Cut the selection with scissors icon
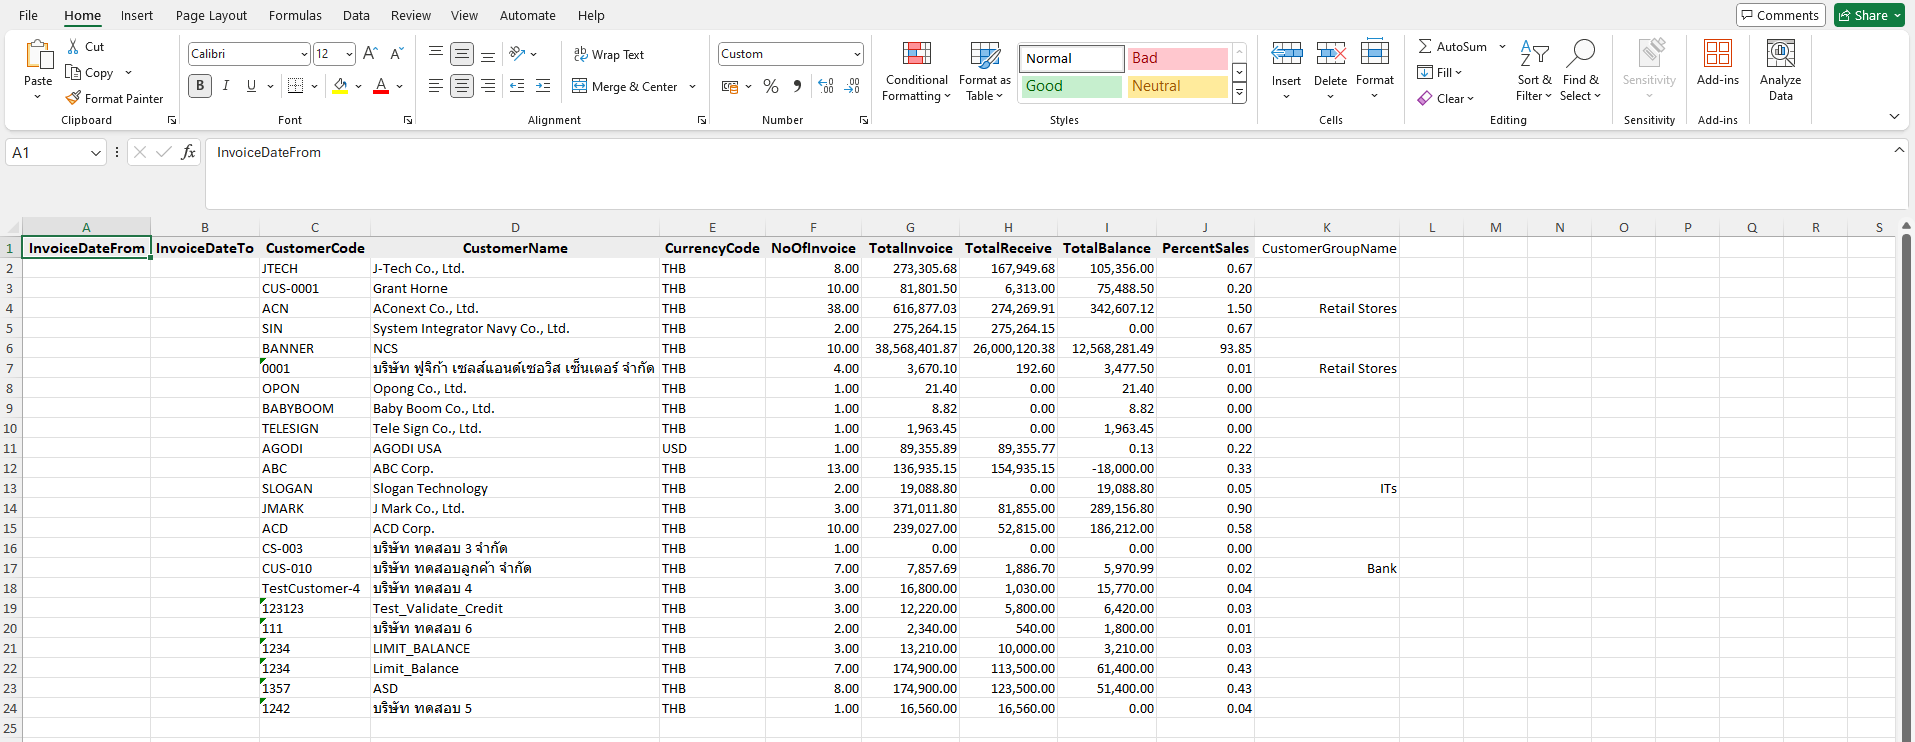The width and height of the screenshot is (1915, 742). (73, 47)
